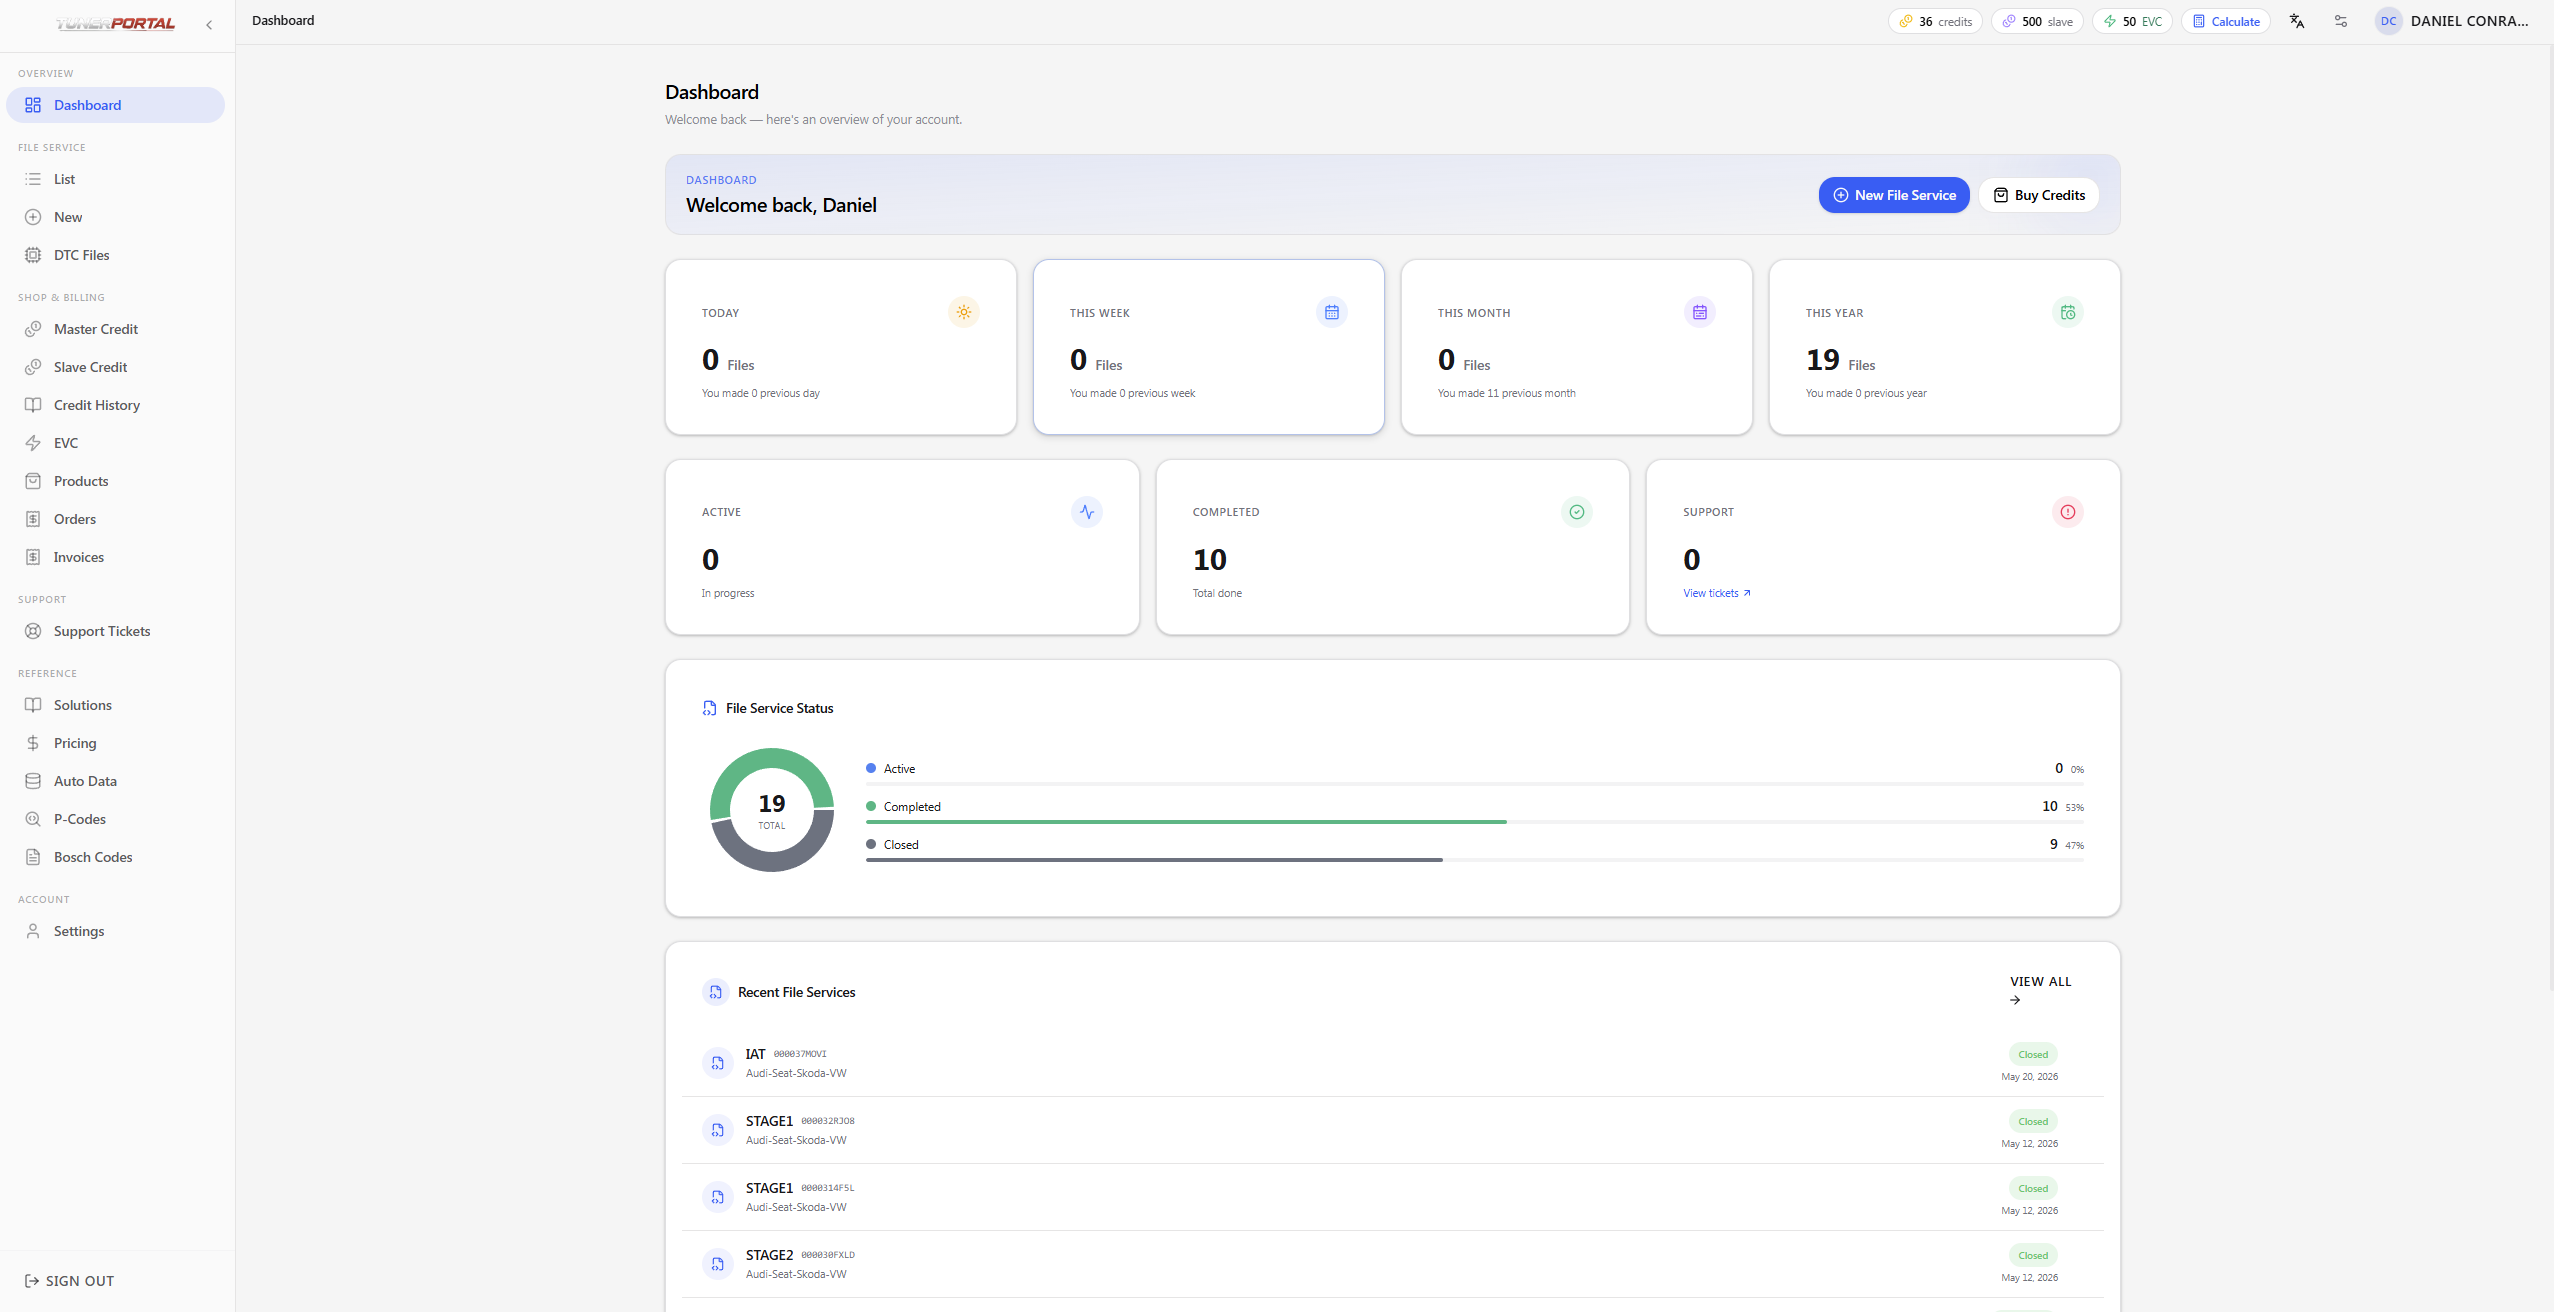The height and width of the screenshot is (1312, 2554).
Task: Click the Closed badge on IAT row
Action: point(2033,1054)
